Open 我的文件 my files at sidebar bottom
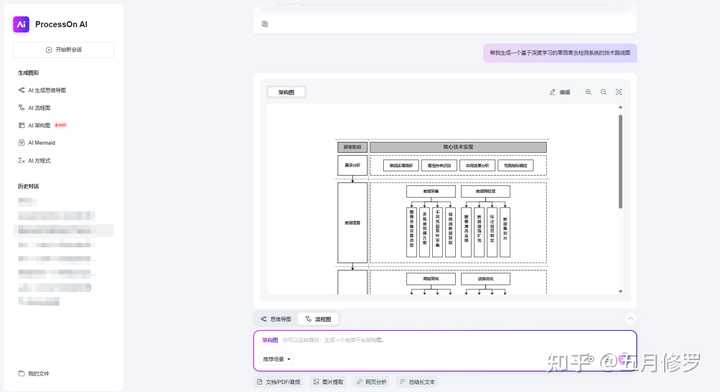Viewport: 720px width, 392px height. [34, 374]
